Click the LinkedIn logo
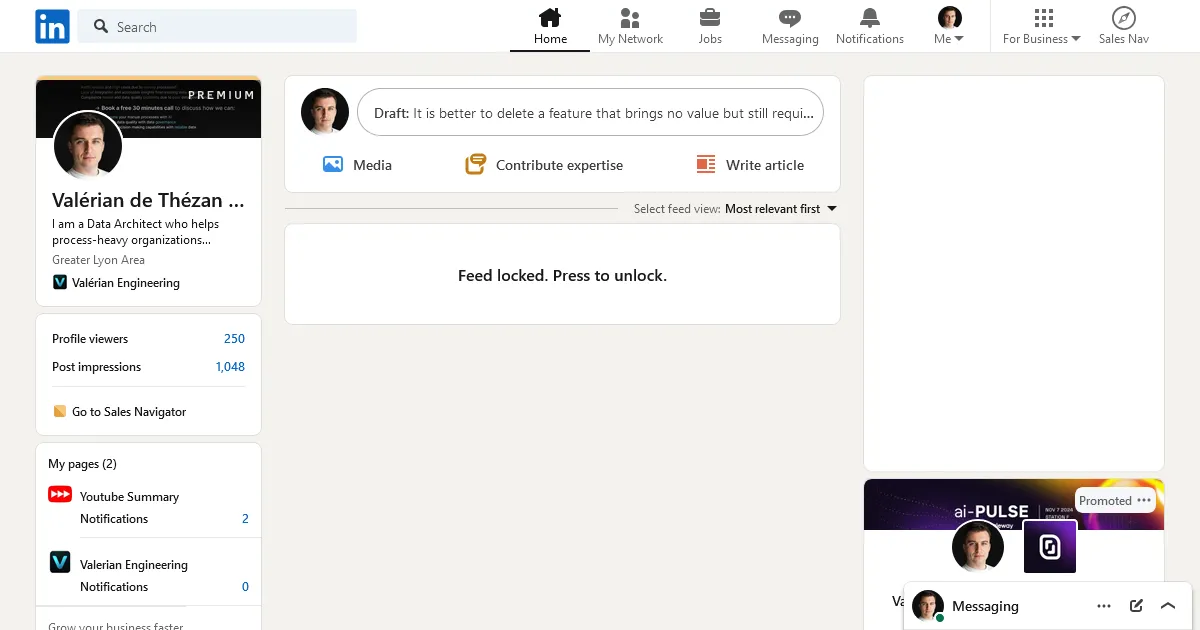Screen dimensions: 1200x630 [x=52, y=26]
